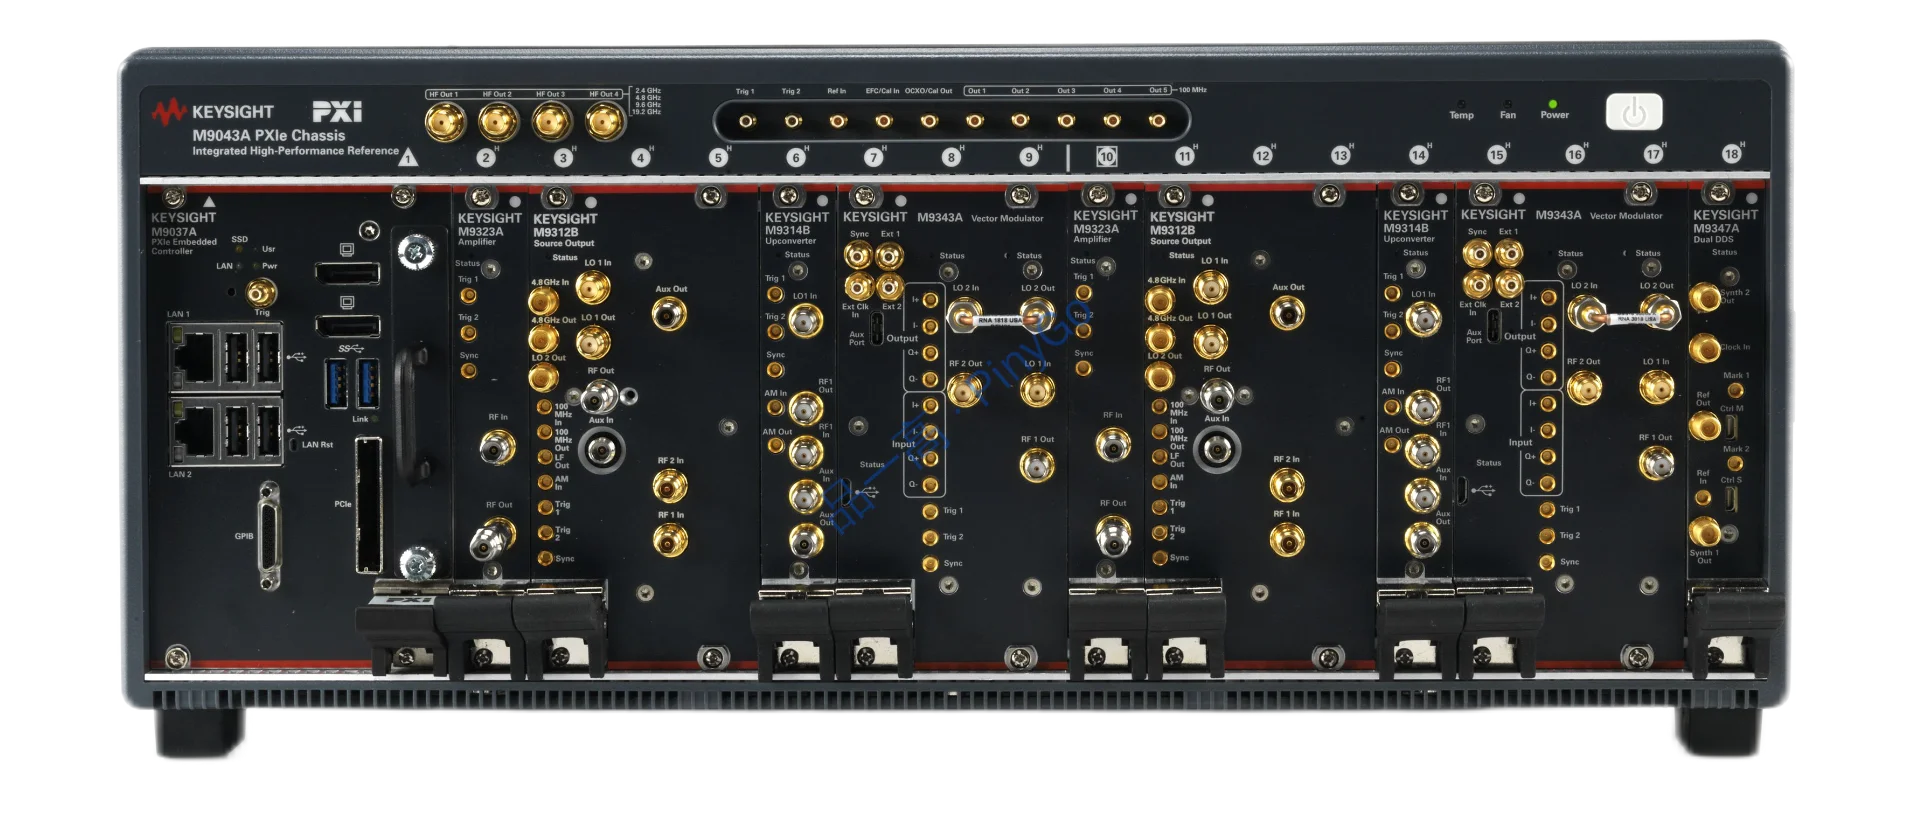Click the HF Out 3 connector

(551, 123)
